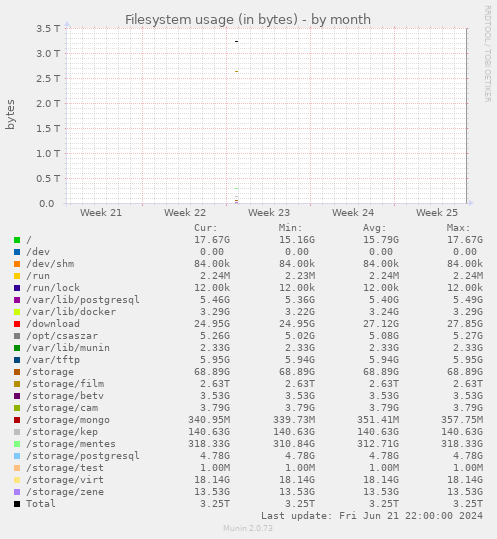Select the /storage/virt legend label
497x539 pixels.
[x=65, y=480]
